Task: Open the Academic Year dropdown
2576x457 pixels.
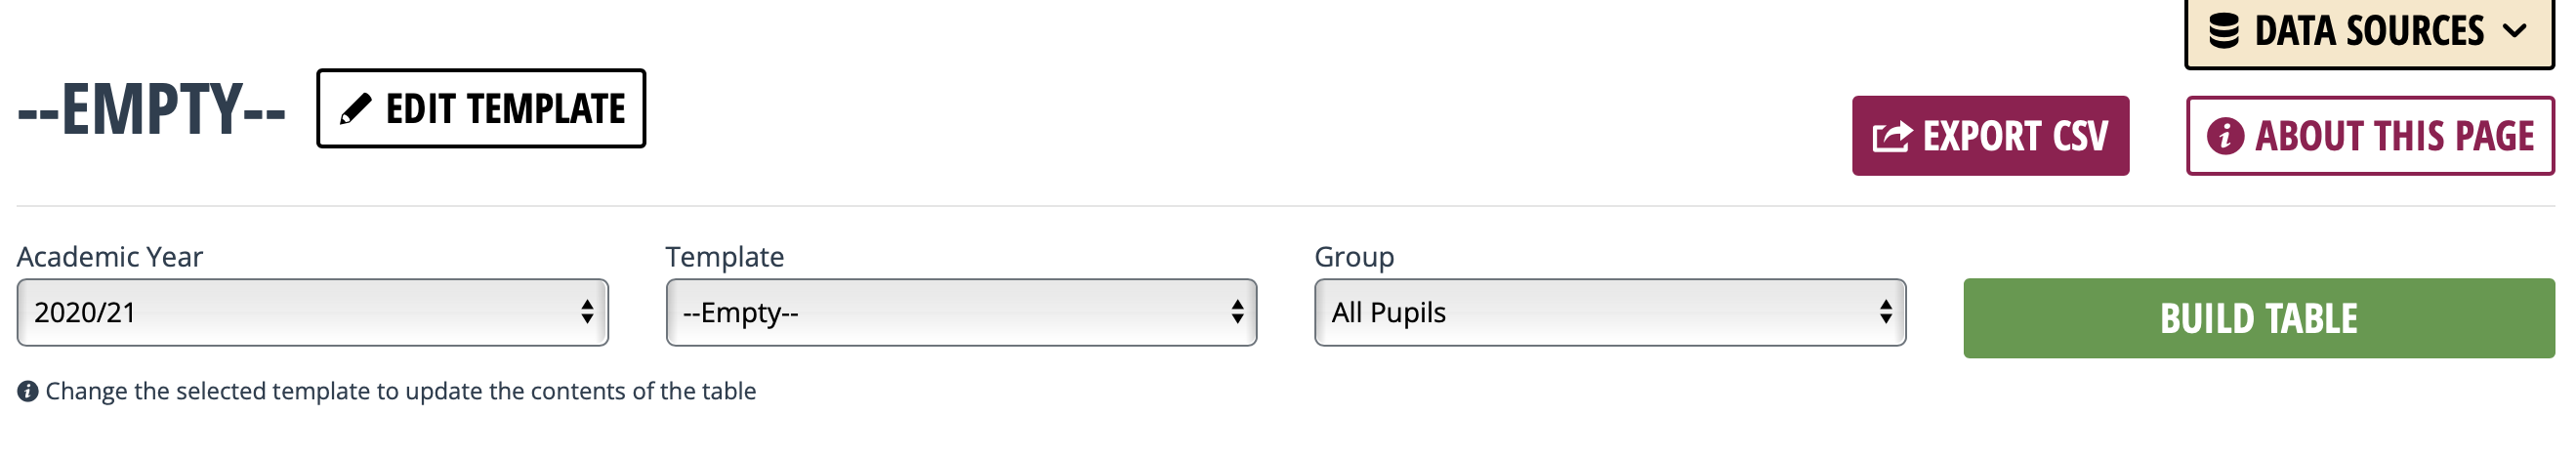Action: click(x=312, y=312)
